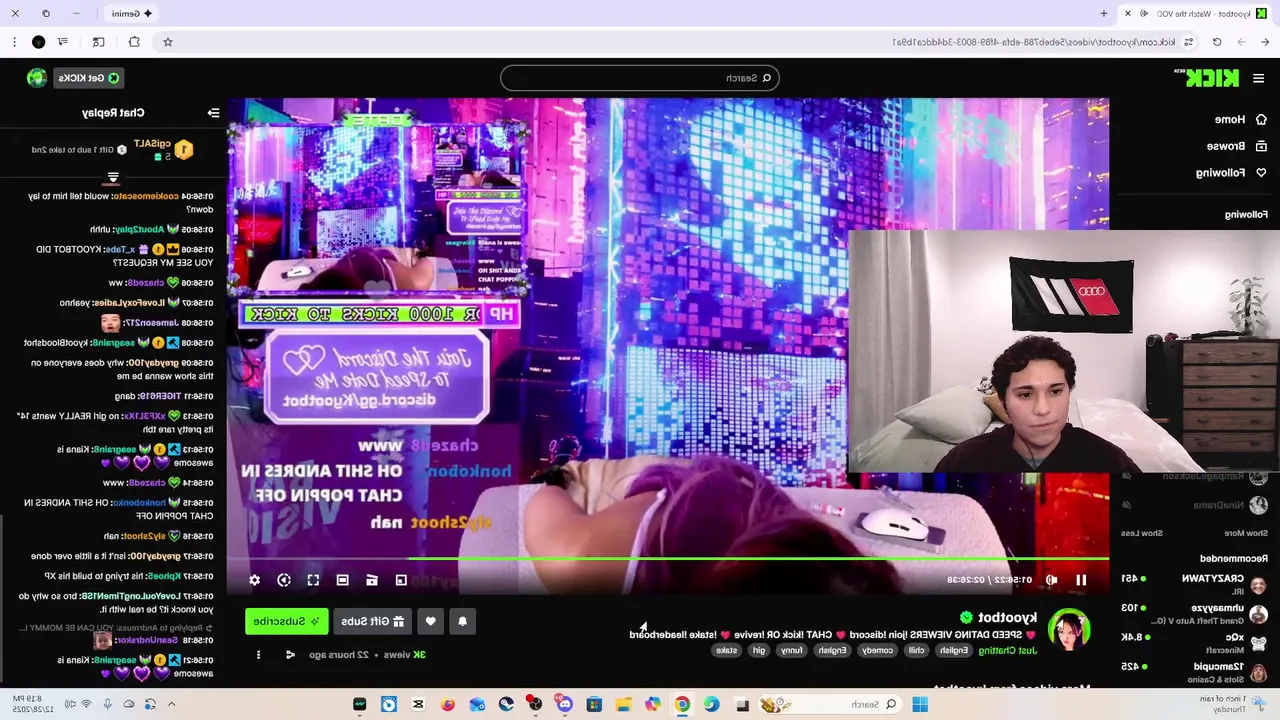Click the Get KICKs button

coord(88,78)
